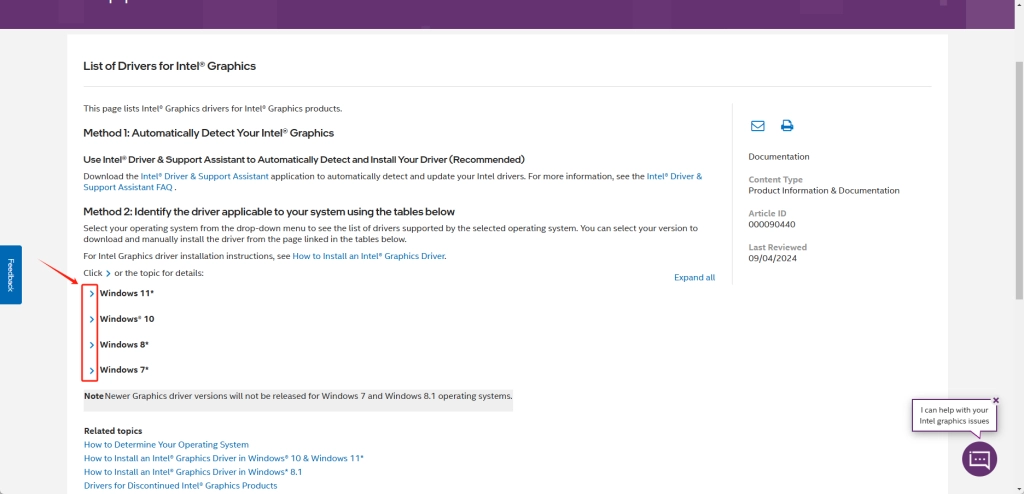Open install driver in Windows 8.1 link
1024x494 pixels.
pos(193,472)
